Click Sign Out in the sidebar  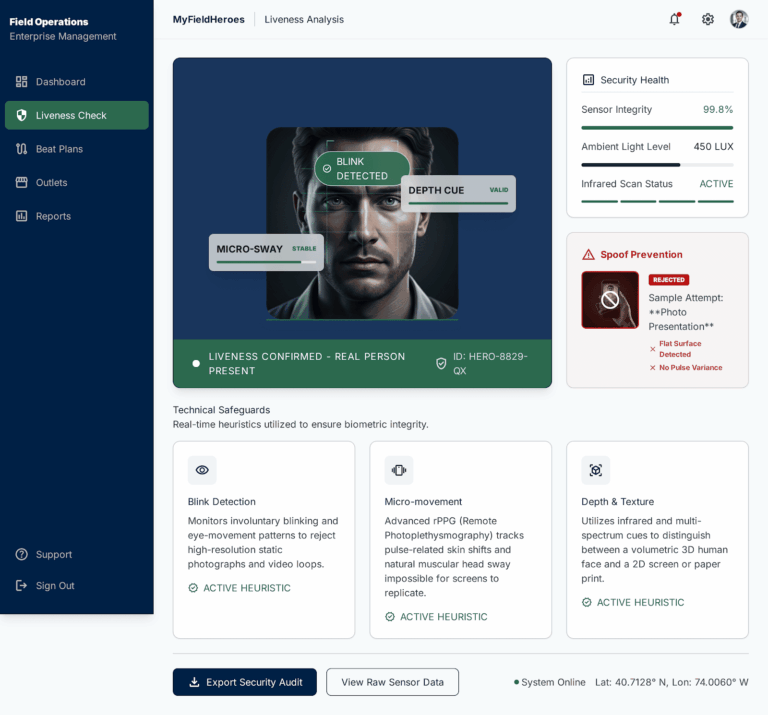click(76, 585)
